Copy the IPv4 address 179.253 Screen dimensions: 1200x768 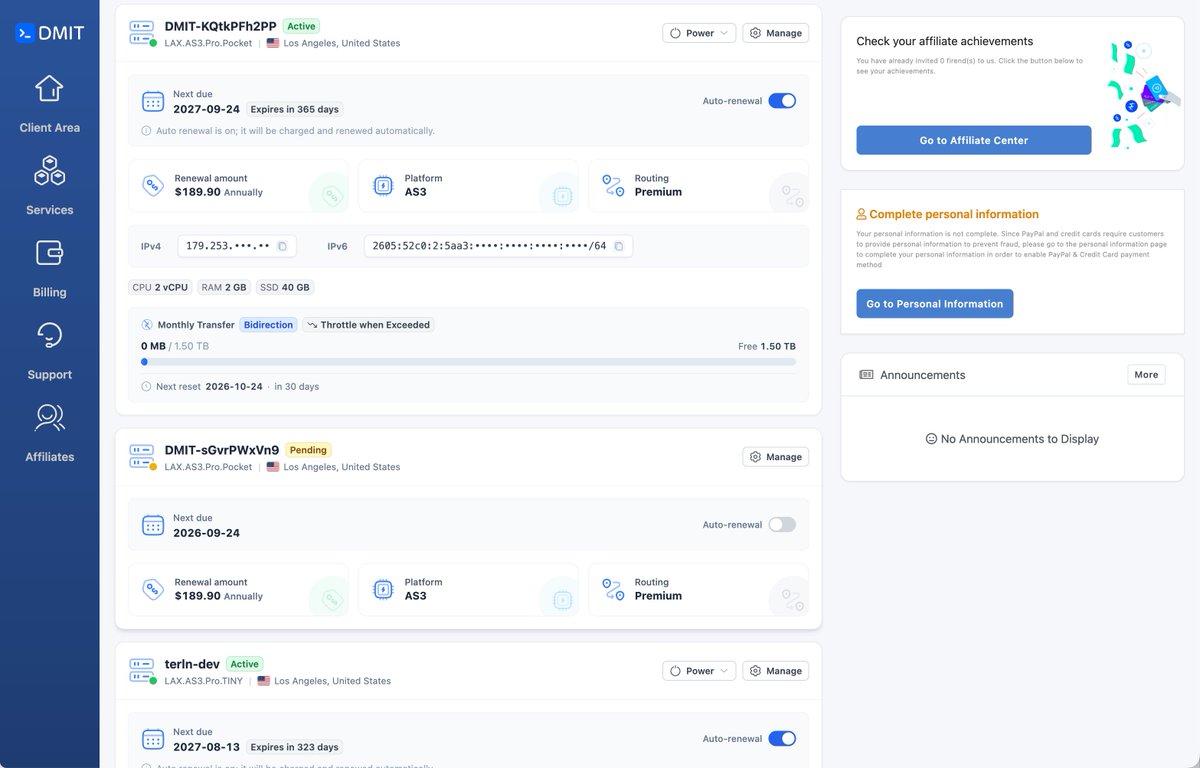click(x=282, y=246)
